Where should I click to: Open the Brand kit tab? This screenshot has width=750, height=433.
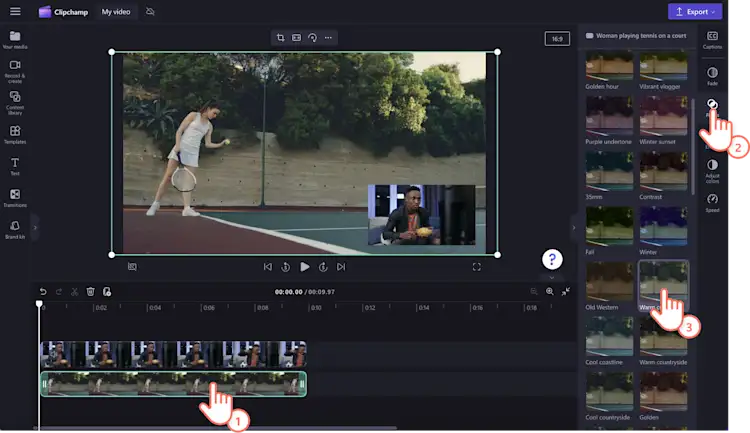point(15,229)
